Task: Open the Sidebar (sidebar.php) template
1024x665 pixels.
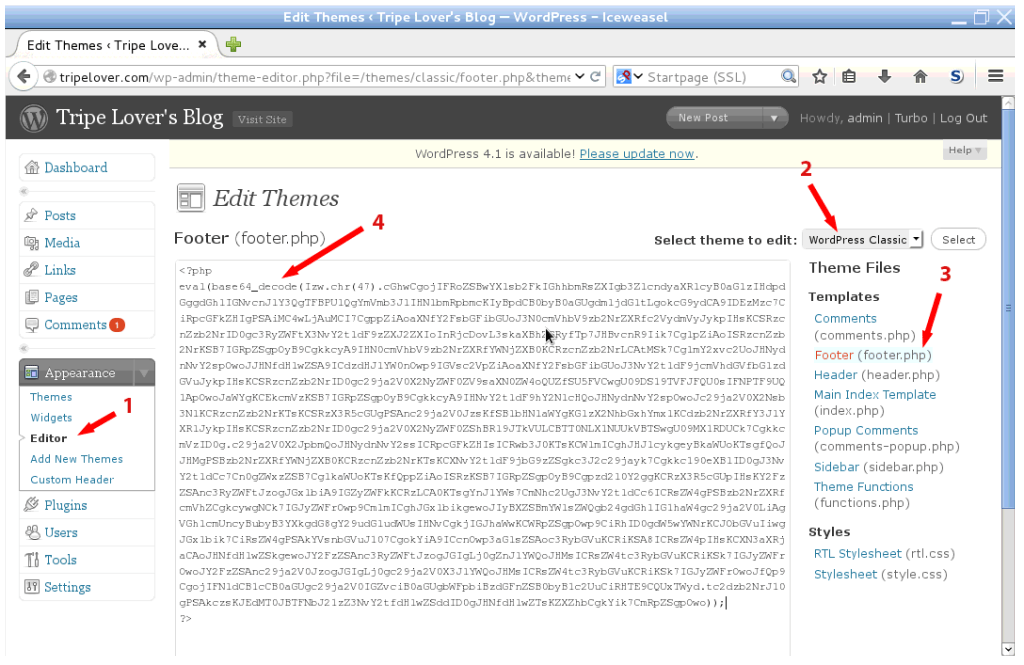Action: [x=836, y=467]
